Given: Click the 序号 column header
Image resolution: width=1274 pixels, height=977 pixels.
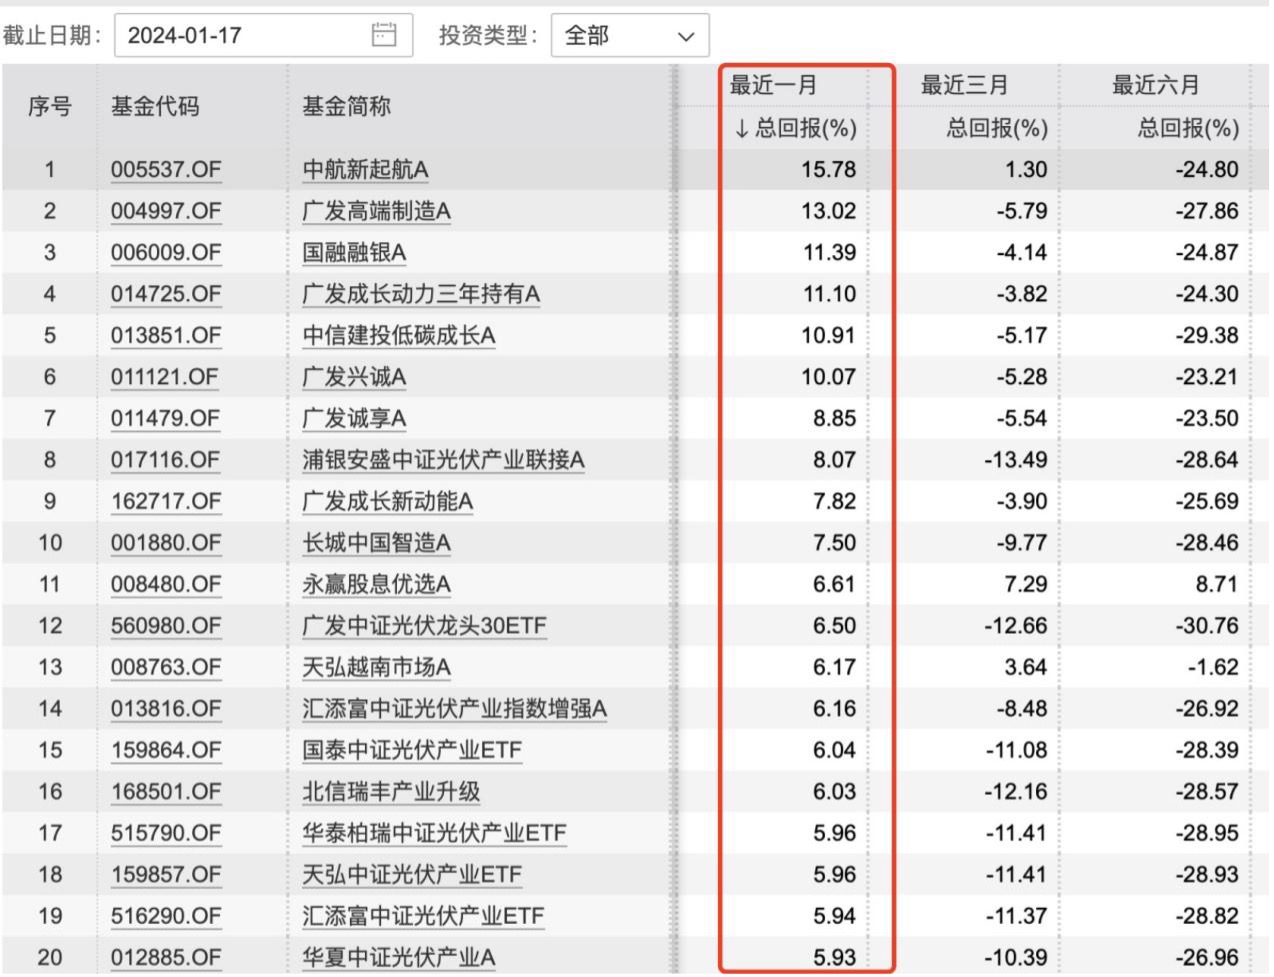Looking at the screenshot, I should coord(50,106).
